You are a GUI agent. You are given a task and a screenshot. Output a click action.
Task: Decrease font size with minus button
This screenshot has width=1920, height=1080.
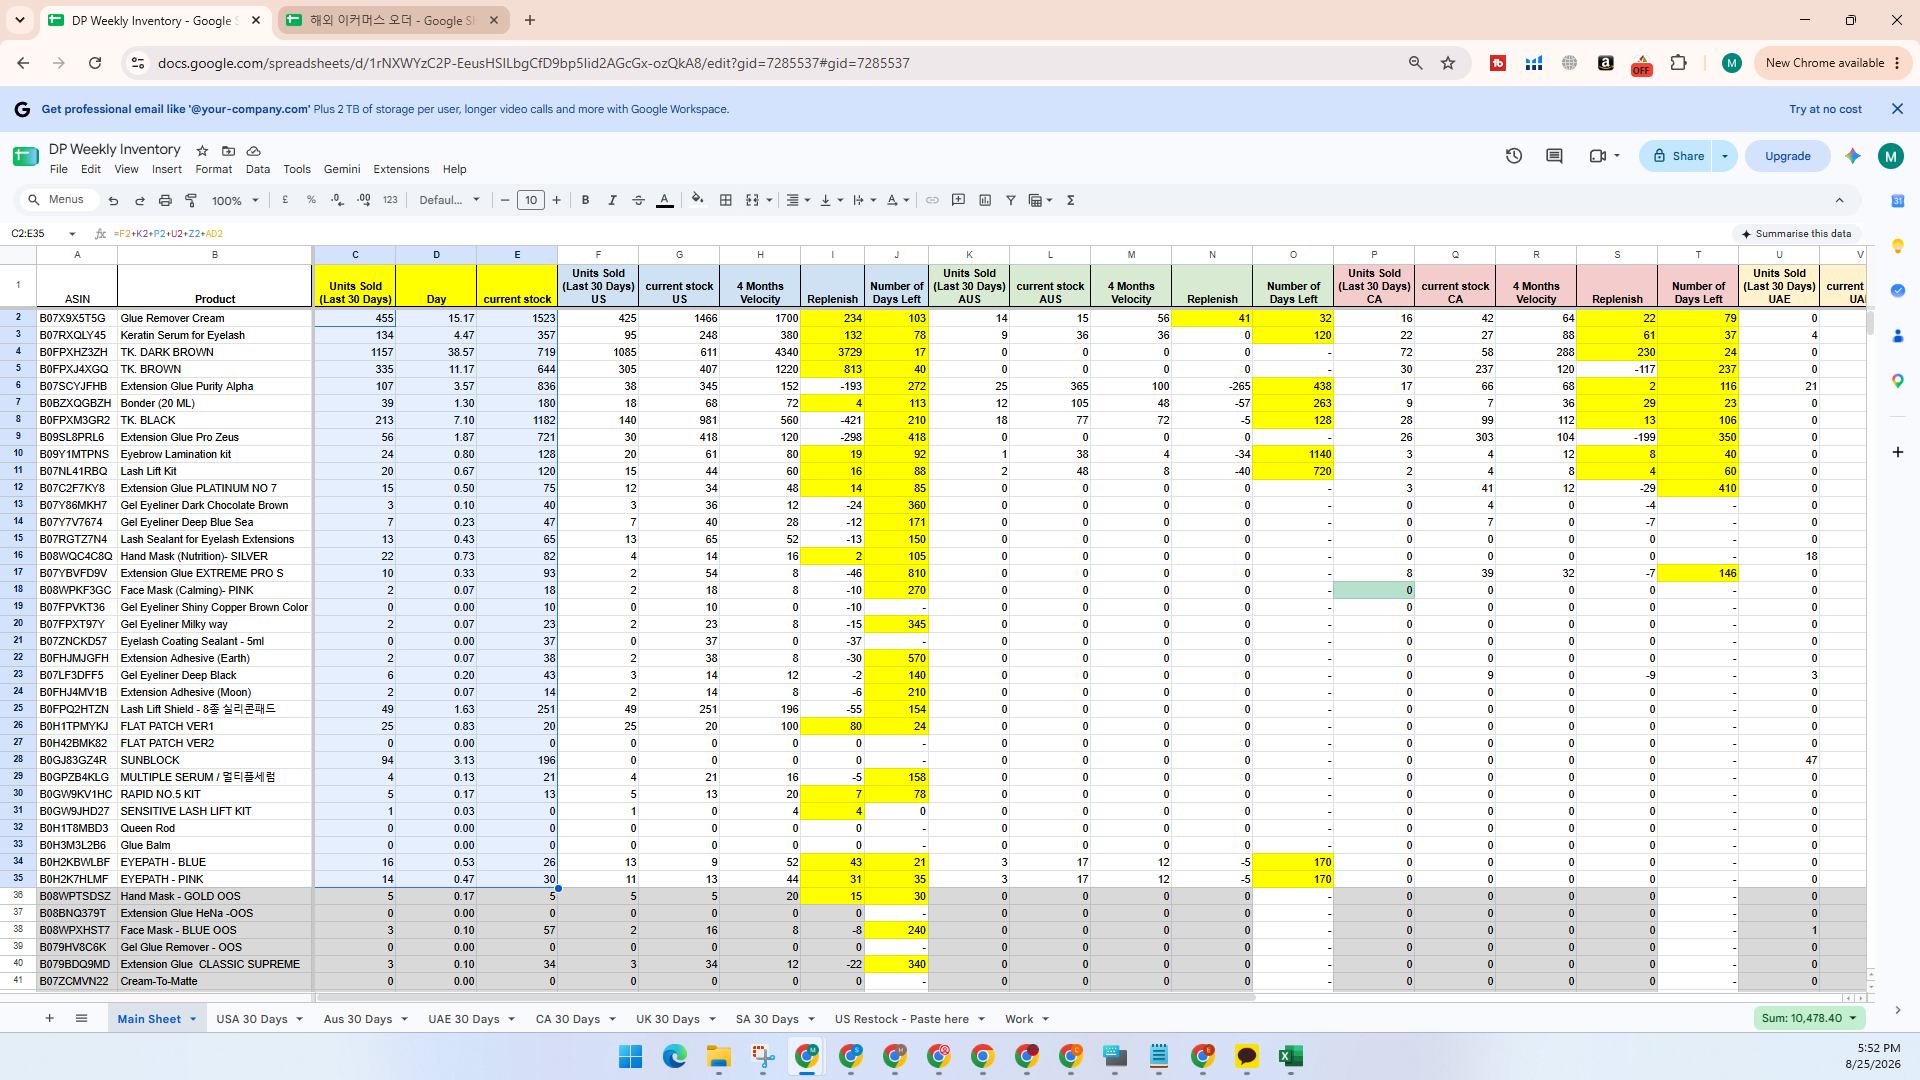pos(505,200)
